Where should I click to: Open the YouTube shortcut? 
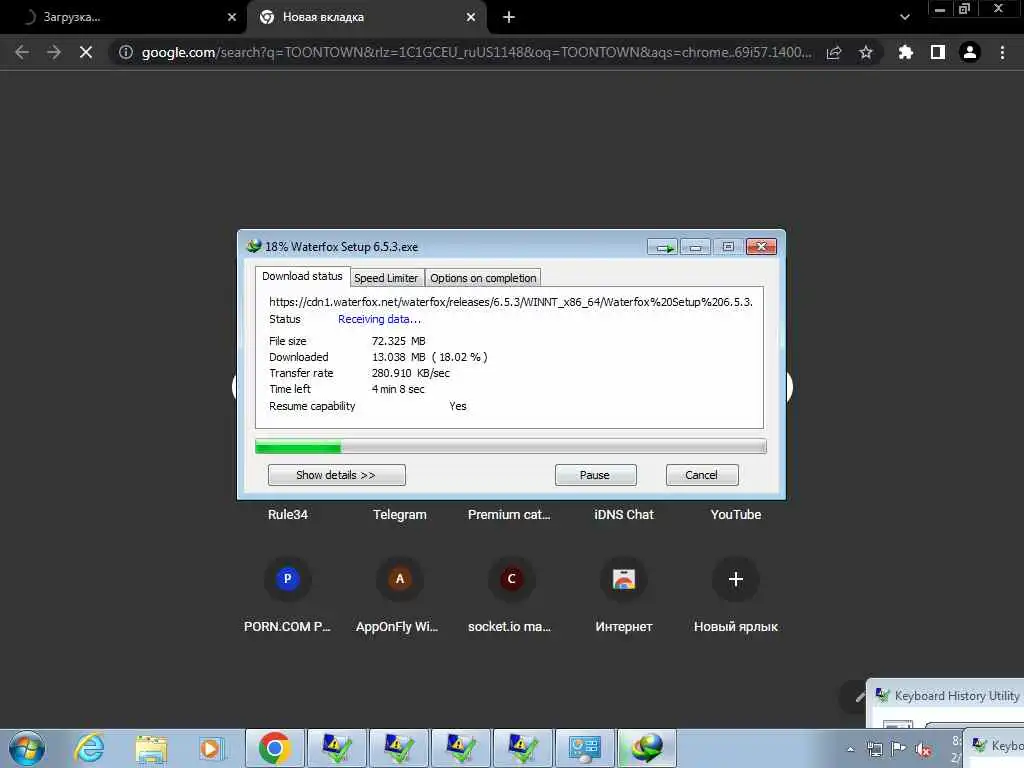[x=735, y=515]
